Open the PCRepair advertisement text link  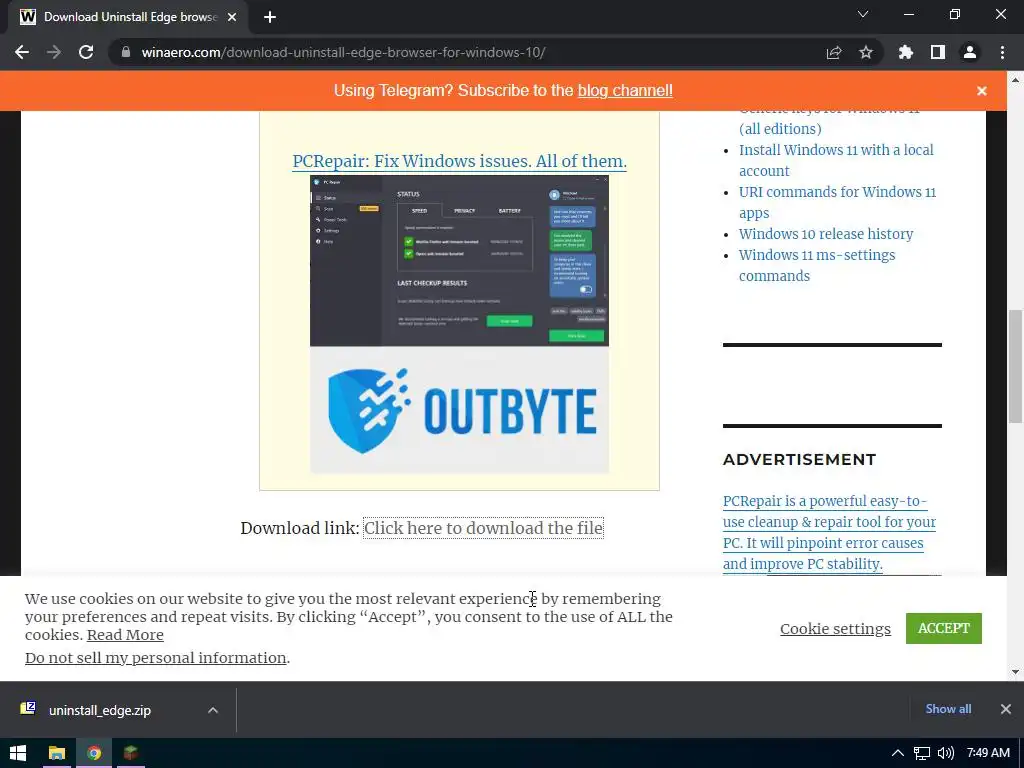pyautogui.click(x=829, y=532)
